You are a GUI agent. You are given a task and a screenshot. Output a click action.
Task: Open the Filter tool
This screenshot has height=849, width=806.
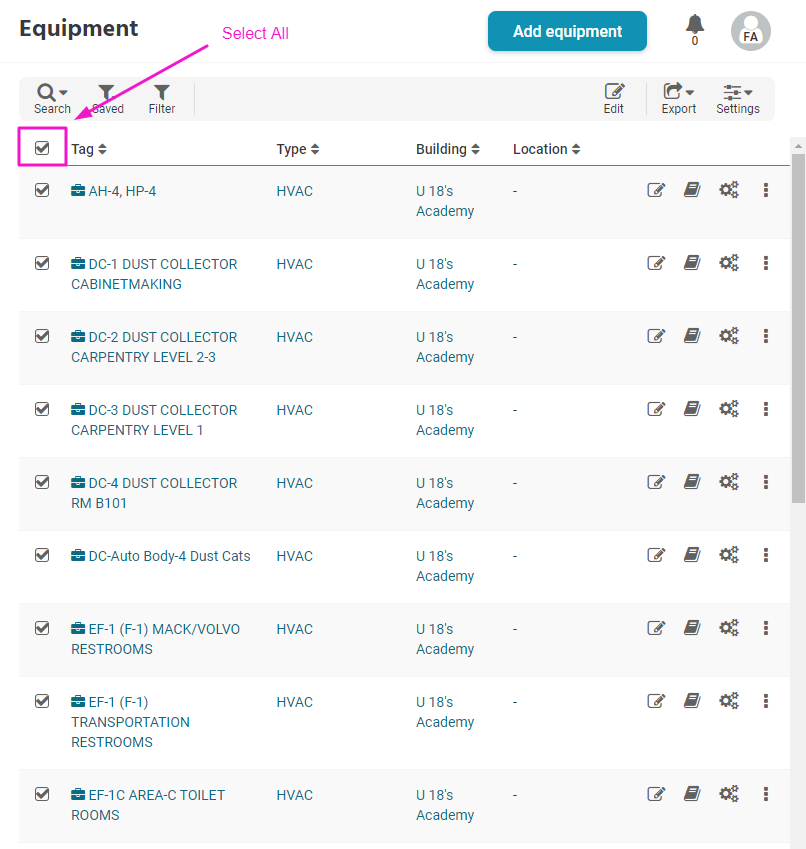tap(161, 99)
